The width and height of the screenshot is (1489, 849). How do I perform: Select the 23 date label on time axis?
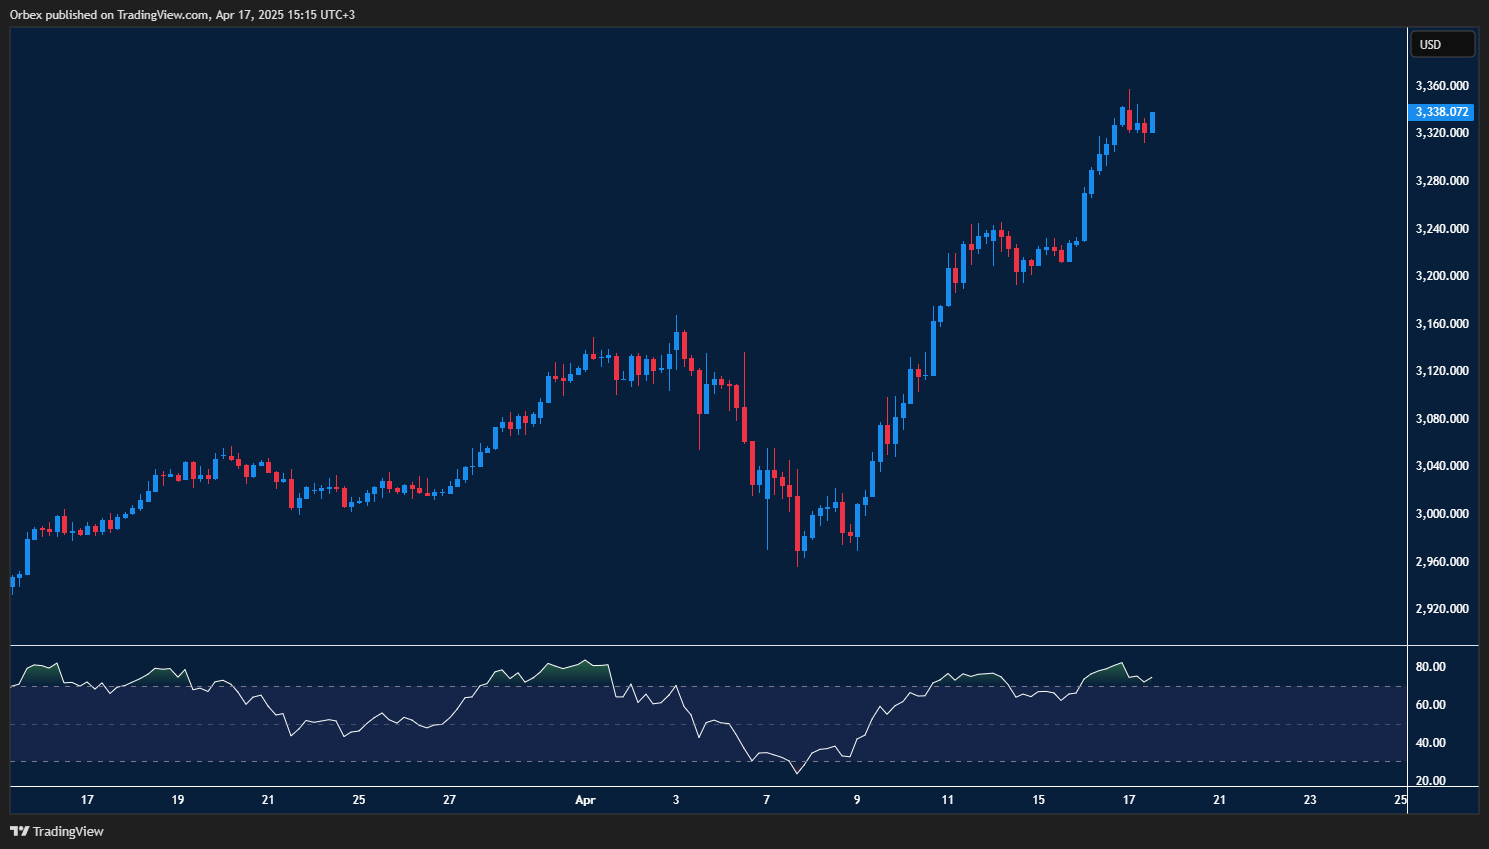pos(1310,800)
